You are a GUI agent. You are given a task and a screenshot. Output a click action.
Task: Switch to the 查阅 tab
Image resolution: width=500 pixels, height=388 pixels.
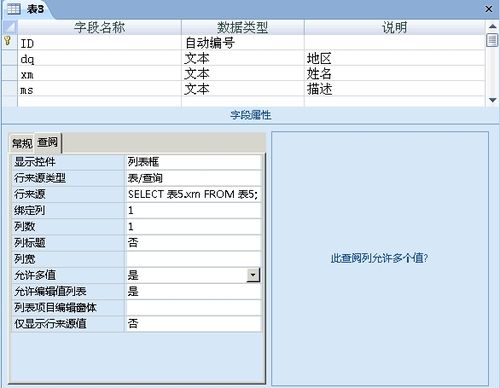point(48,143)
